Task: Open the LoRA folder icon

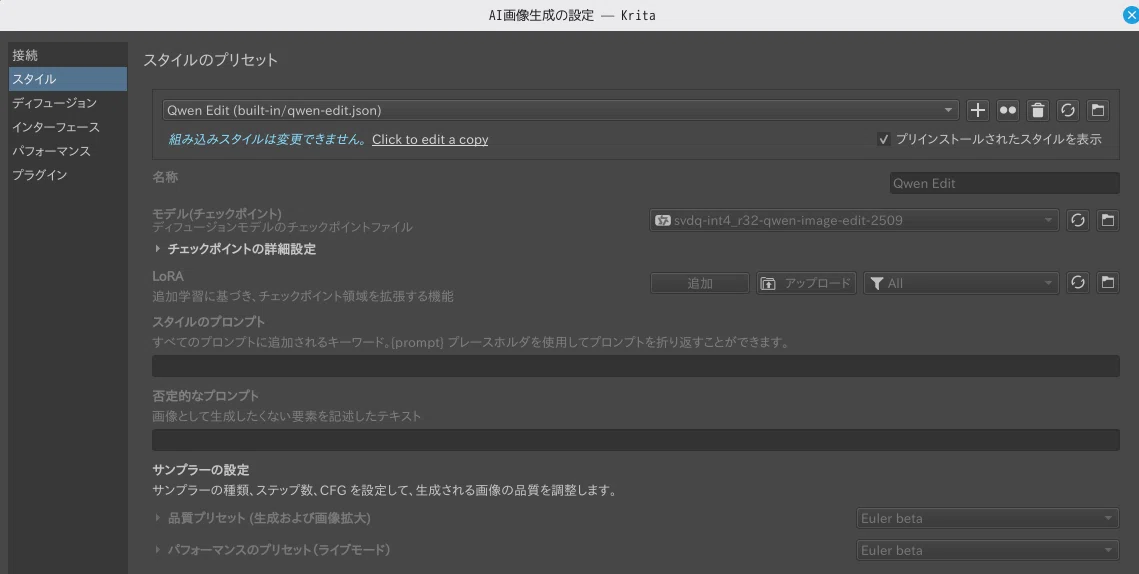Action: click(x=1108, y=283)
